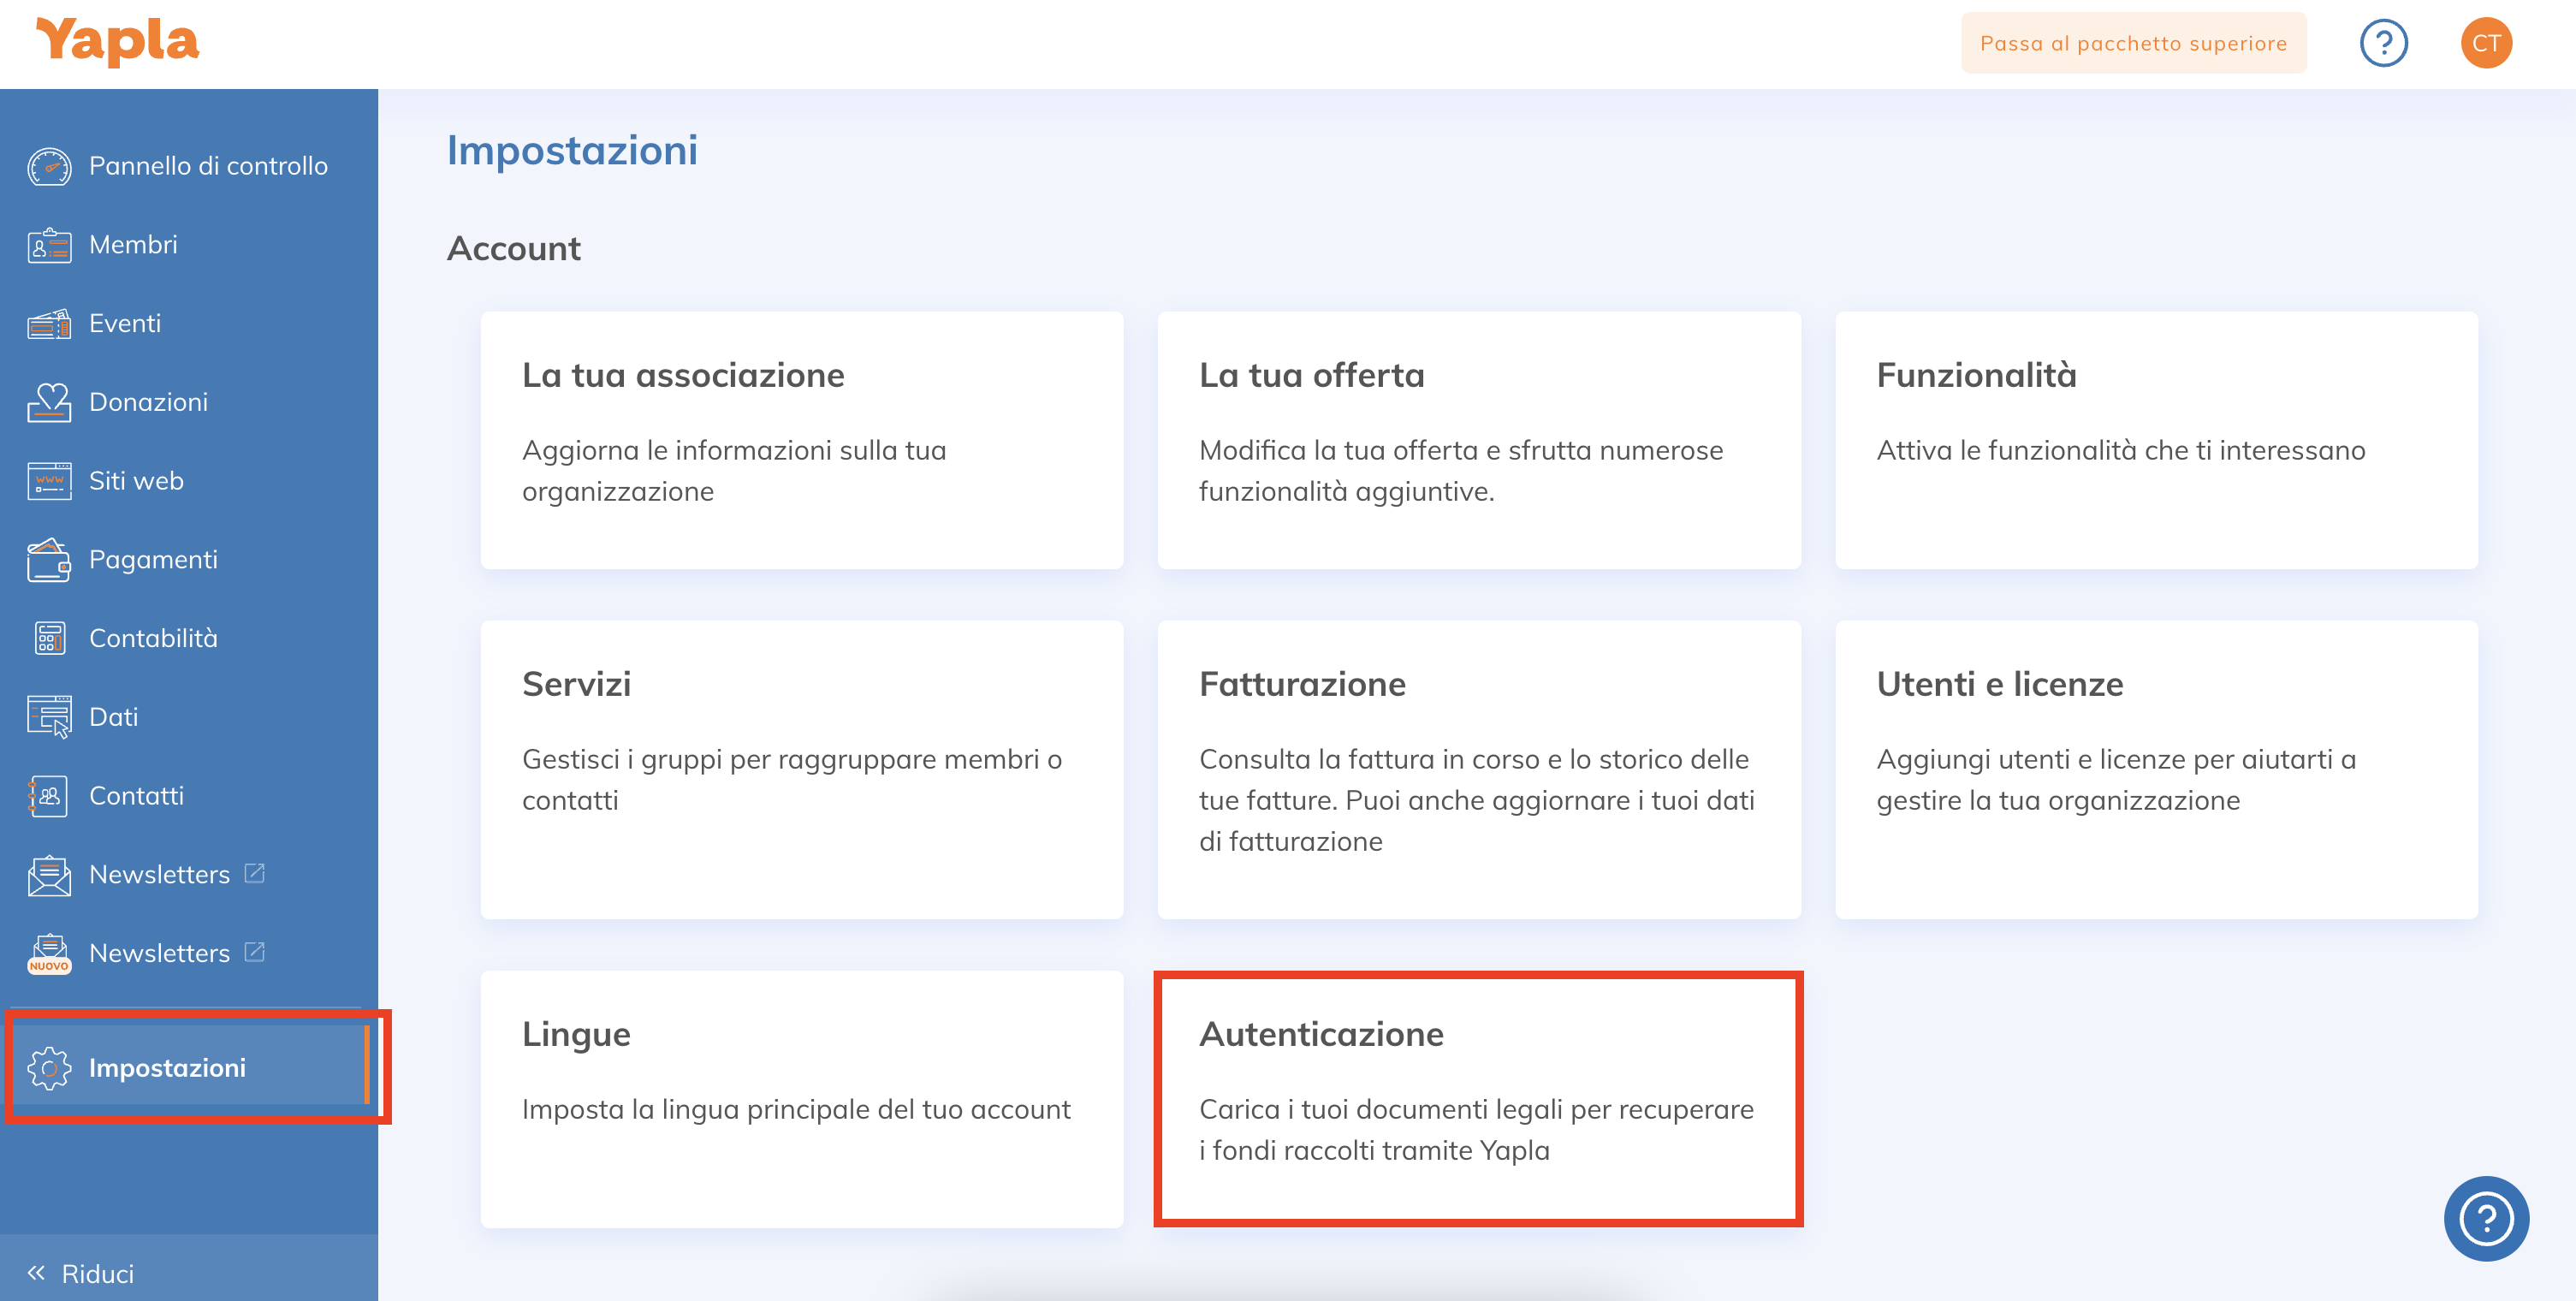Open the Utenti e licenze card

2156,768
